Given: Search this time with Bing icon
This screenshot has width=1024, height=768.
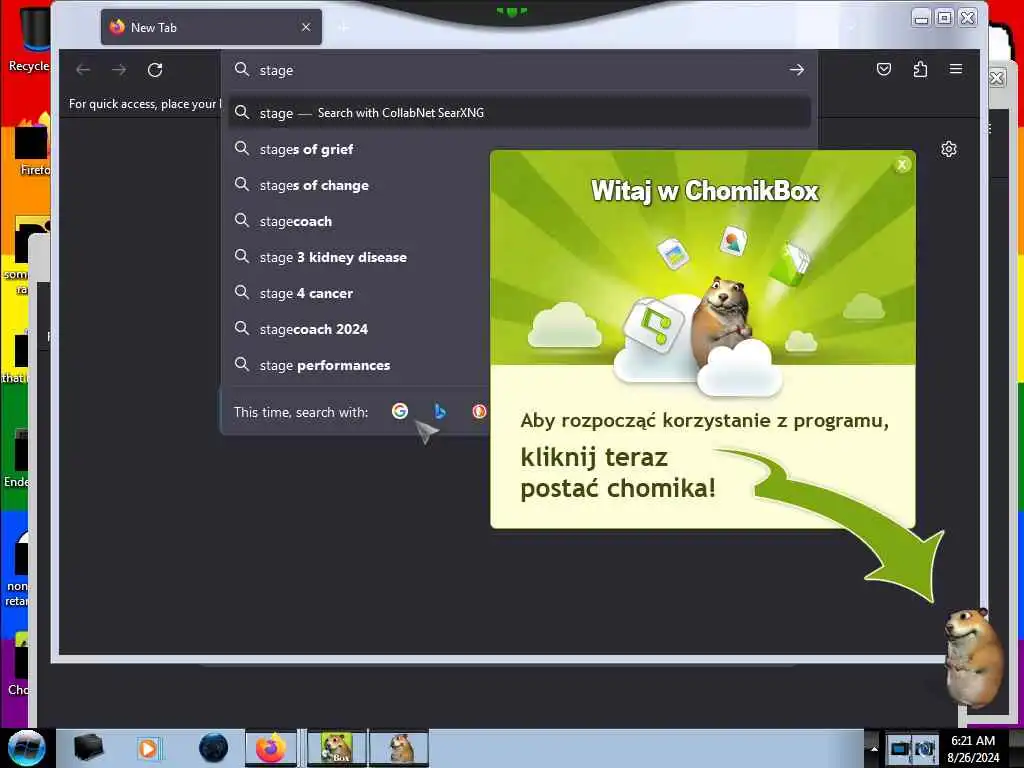Looking at the screenshot, I should (440, 411).
